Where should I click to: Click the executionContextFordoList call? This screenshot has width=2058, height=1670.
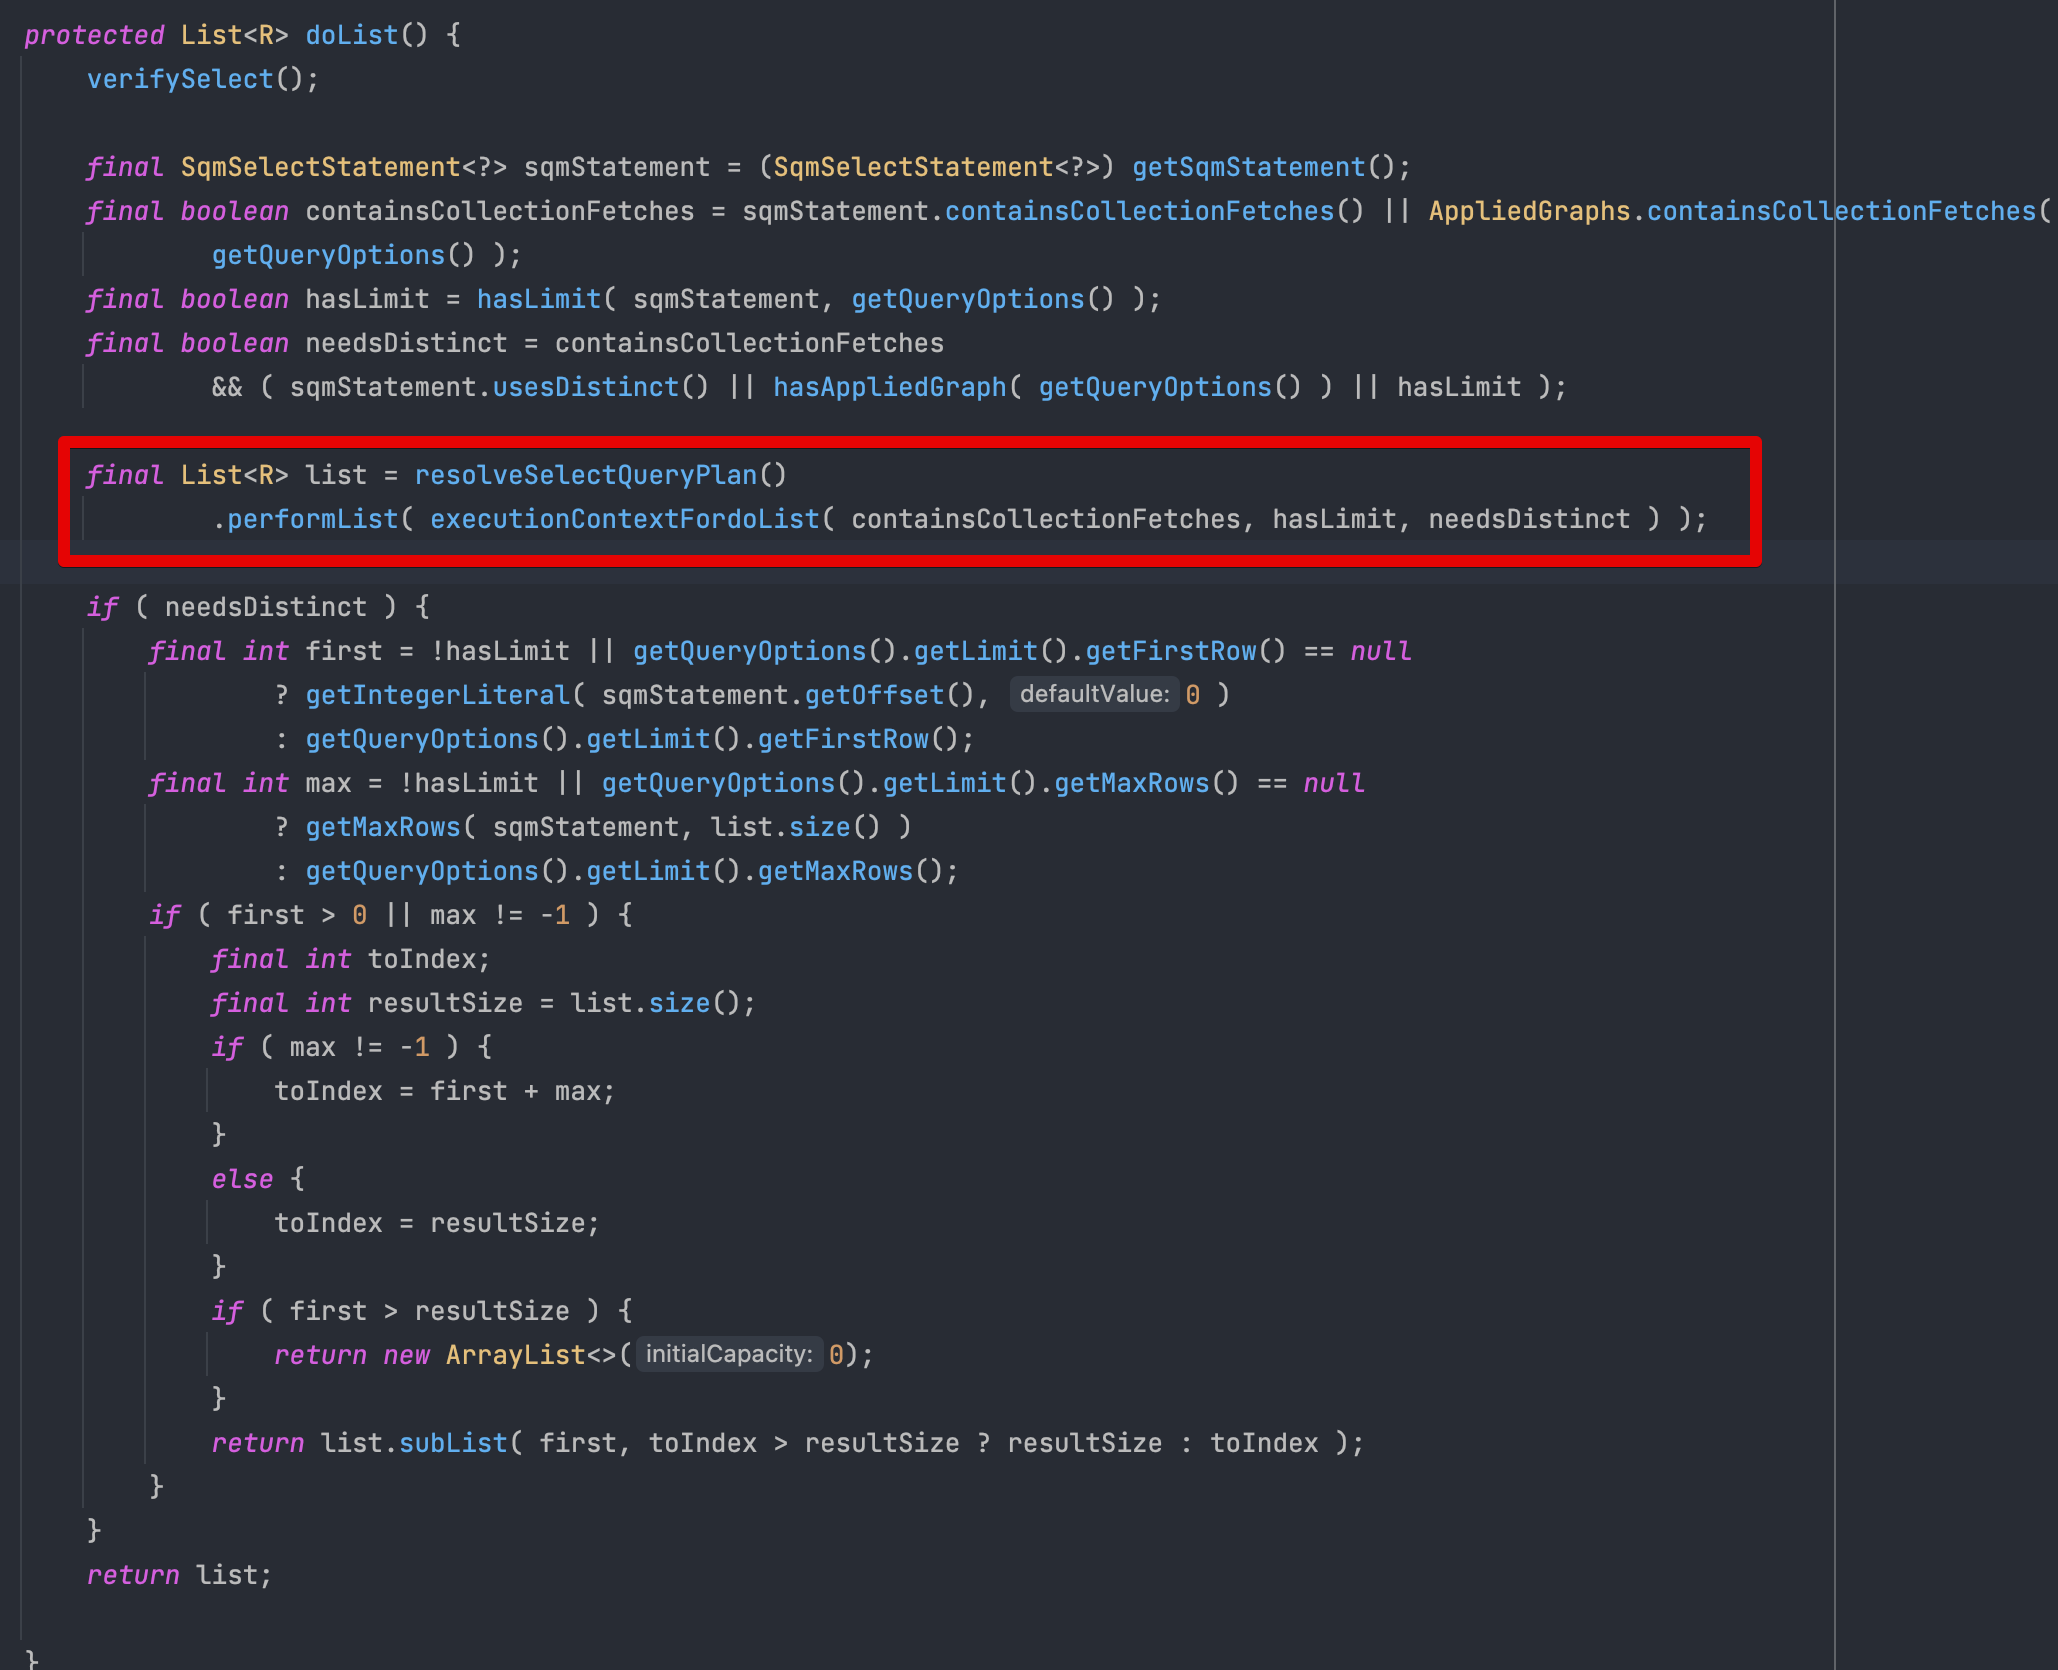point(625,519)
